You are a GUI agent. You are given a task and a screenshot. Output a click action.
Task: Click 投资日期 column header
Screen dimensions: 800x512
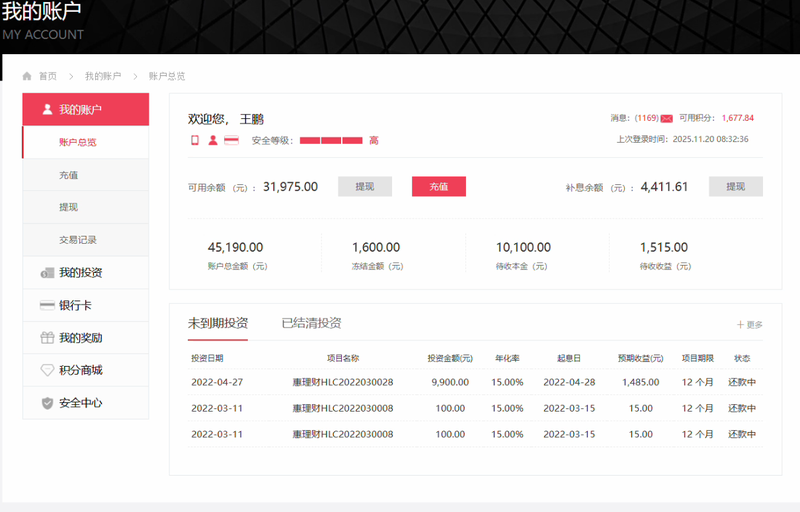[x=207, y=358]
